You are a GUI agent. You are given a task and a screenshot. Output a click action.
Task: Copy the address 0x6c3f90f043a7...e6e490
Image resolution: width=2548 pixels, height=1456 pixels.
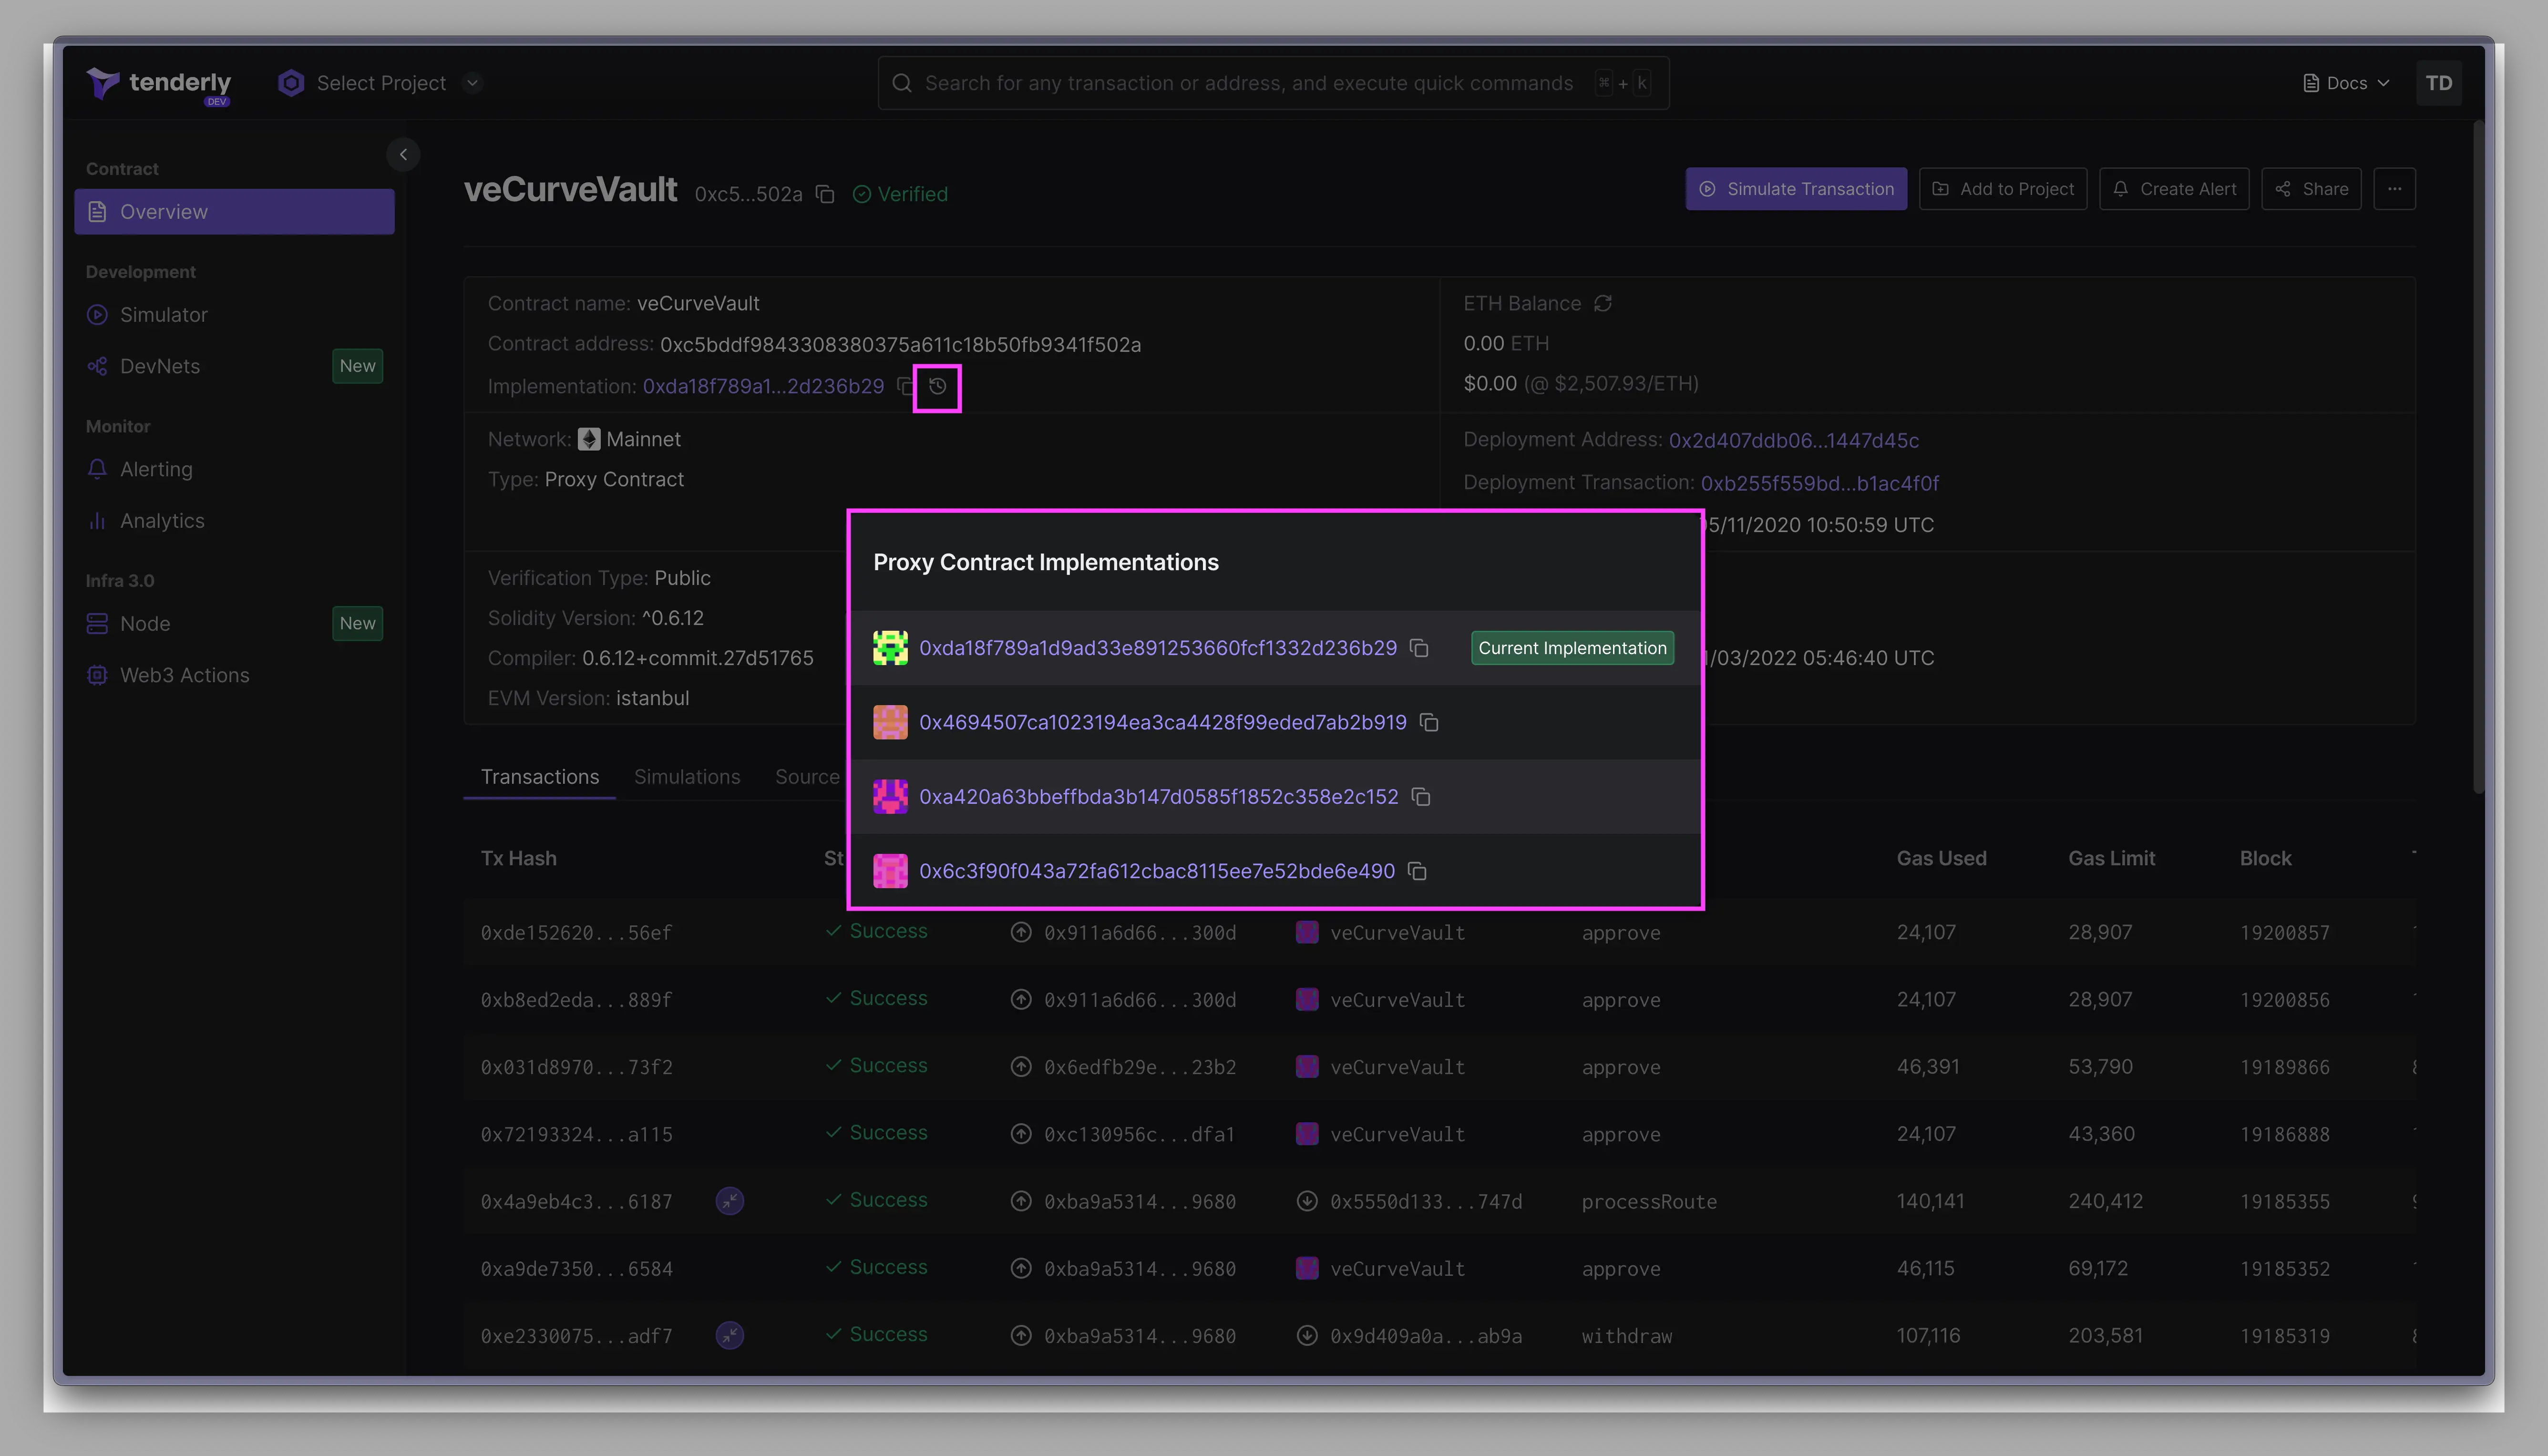click(x=1417, y=871)
